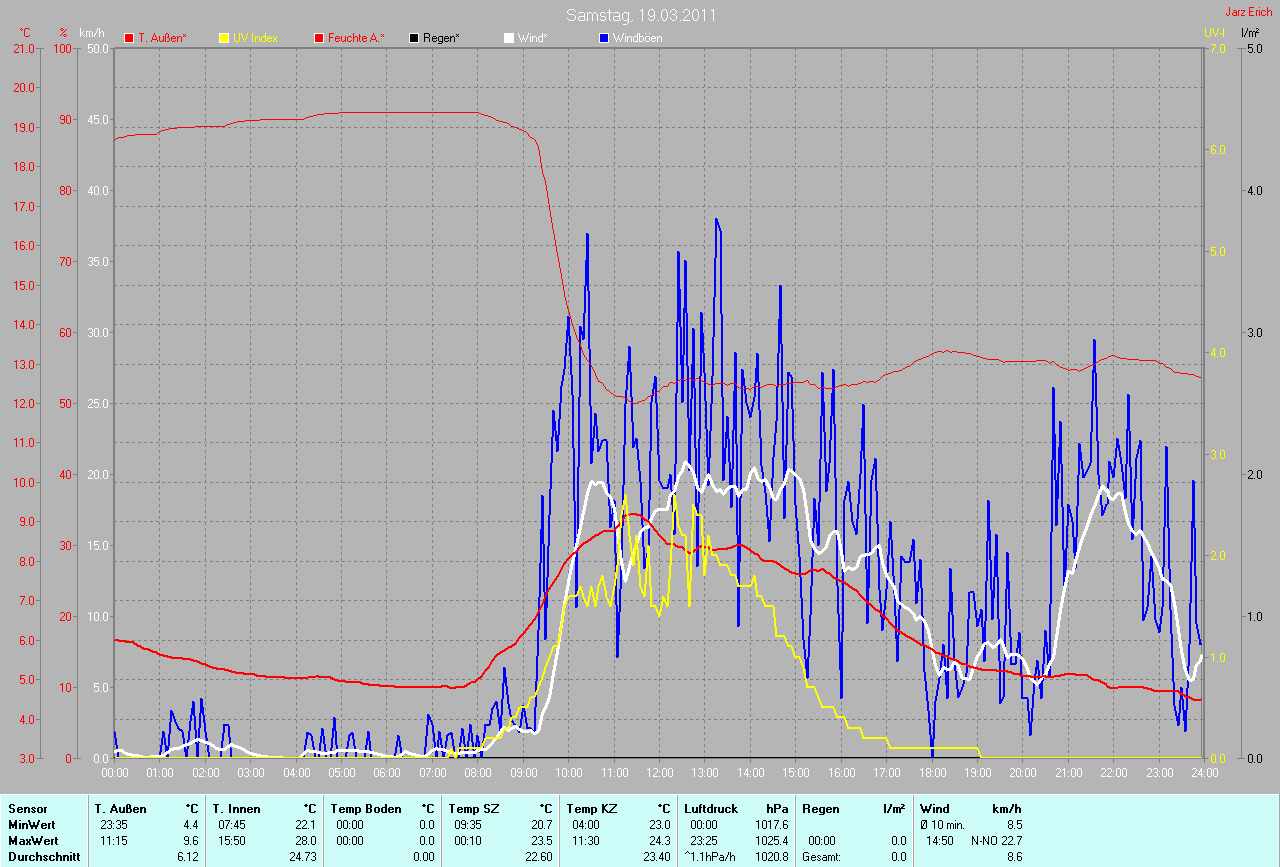The width and height of the screenshot is (1280, 867).
Task: Click the T. Außen minimum value "4.4"
Action: tap(190, 824)
